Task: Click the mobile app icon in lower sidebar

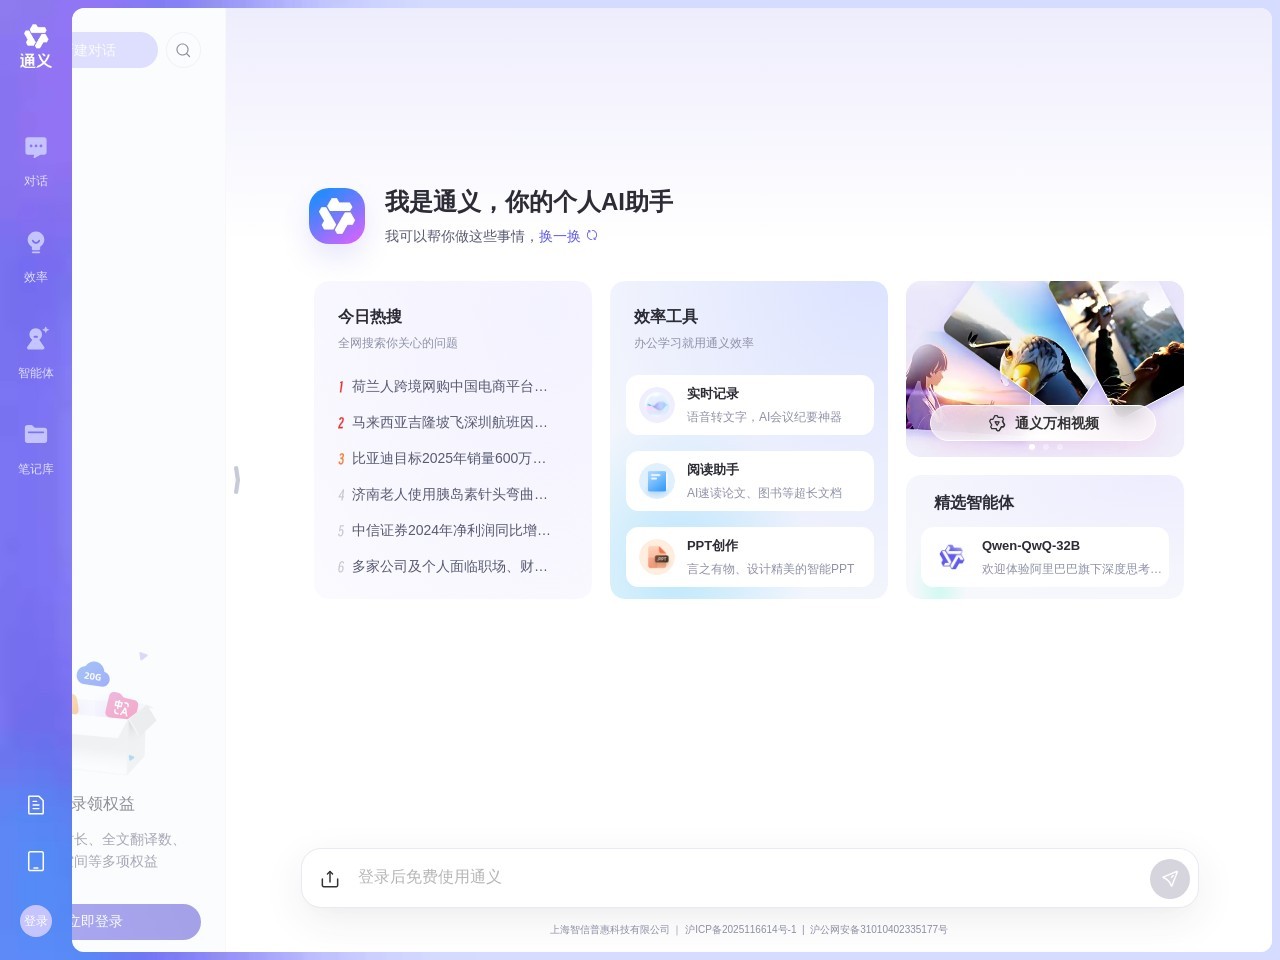Action: pos(36,861)
